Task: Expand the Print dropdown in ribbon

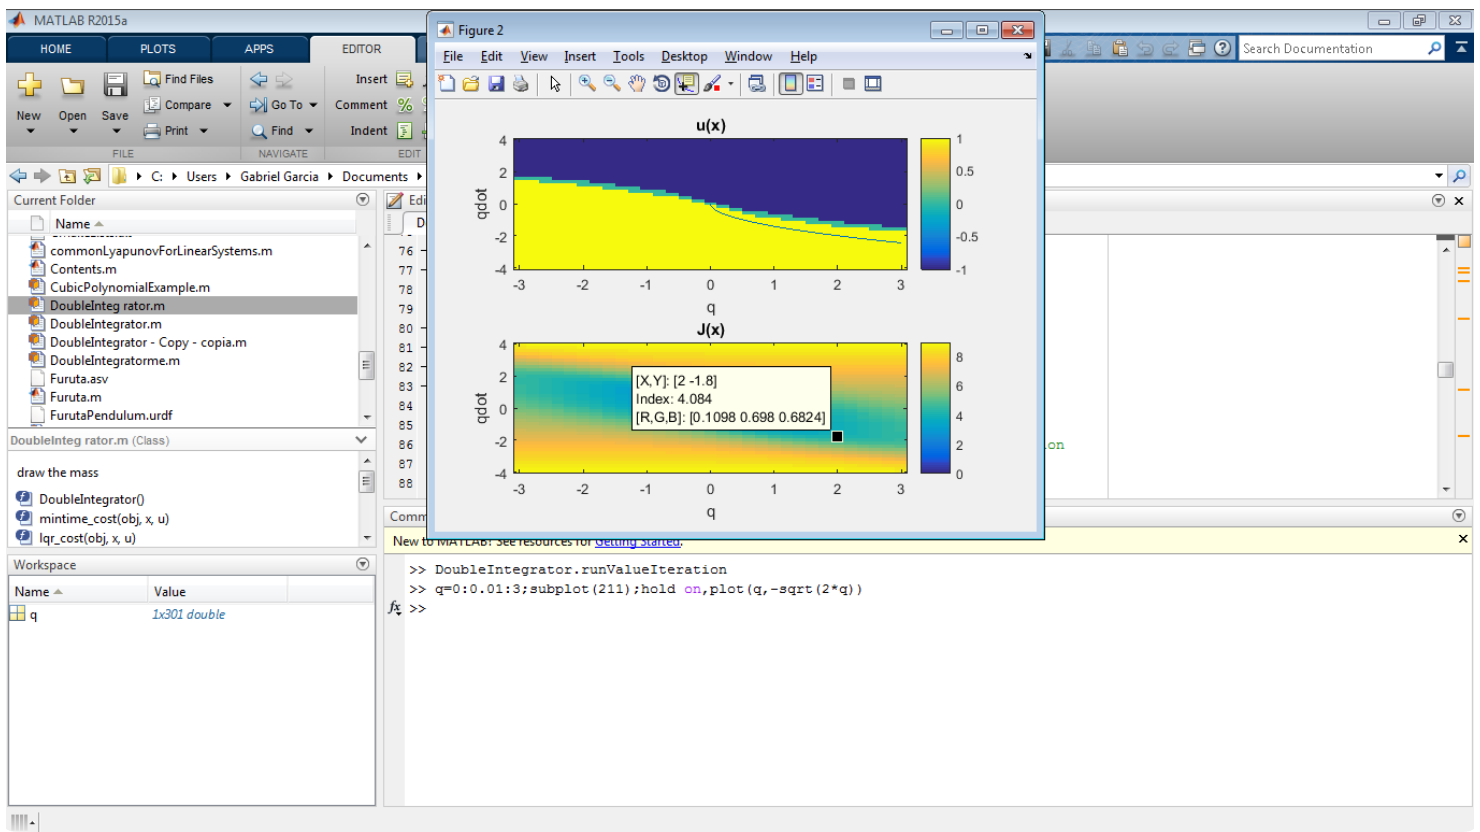Action: (204, 131)
